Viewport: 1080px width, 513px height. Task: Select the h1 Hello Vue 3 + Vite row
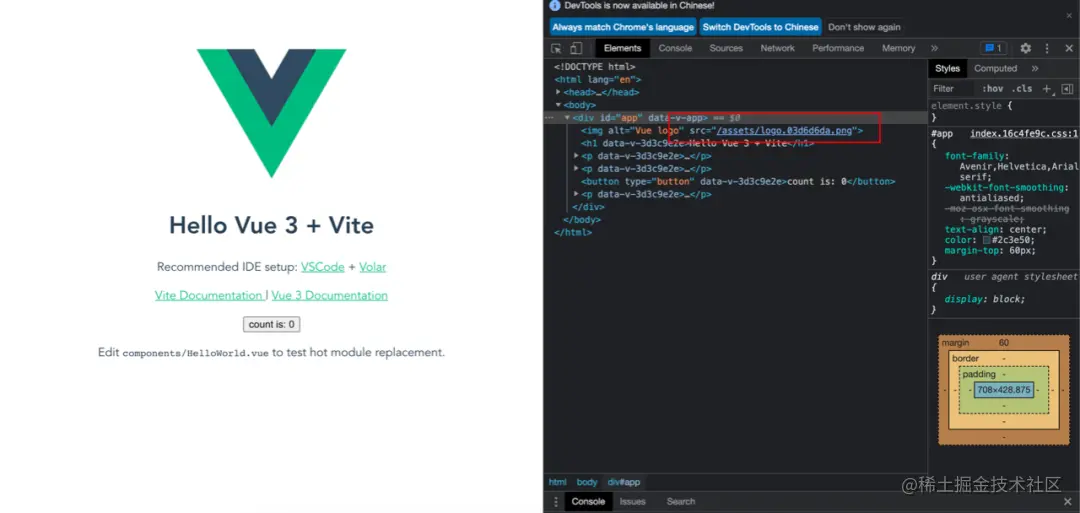(x=736, y=144)
